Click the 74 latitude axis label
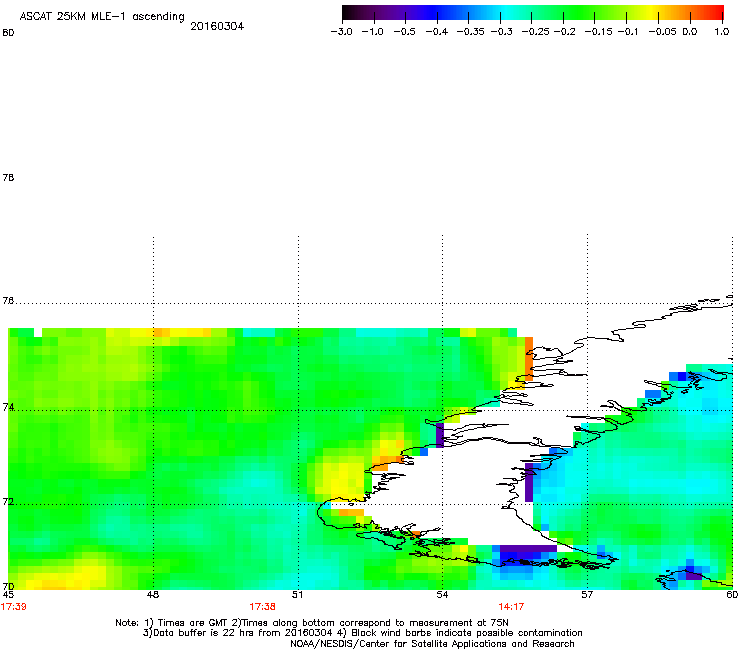Screen dimensions: 740x650 8,407
